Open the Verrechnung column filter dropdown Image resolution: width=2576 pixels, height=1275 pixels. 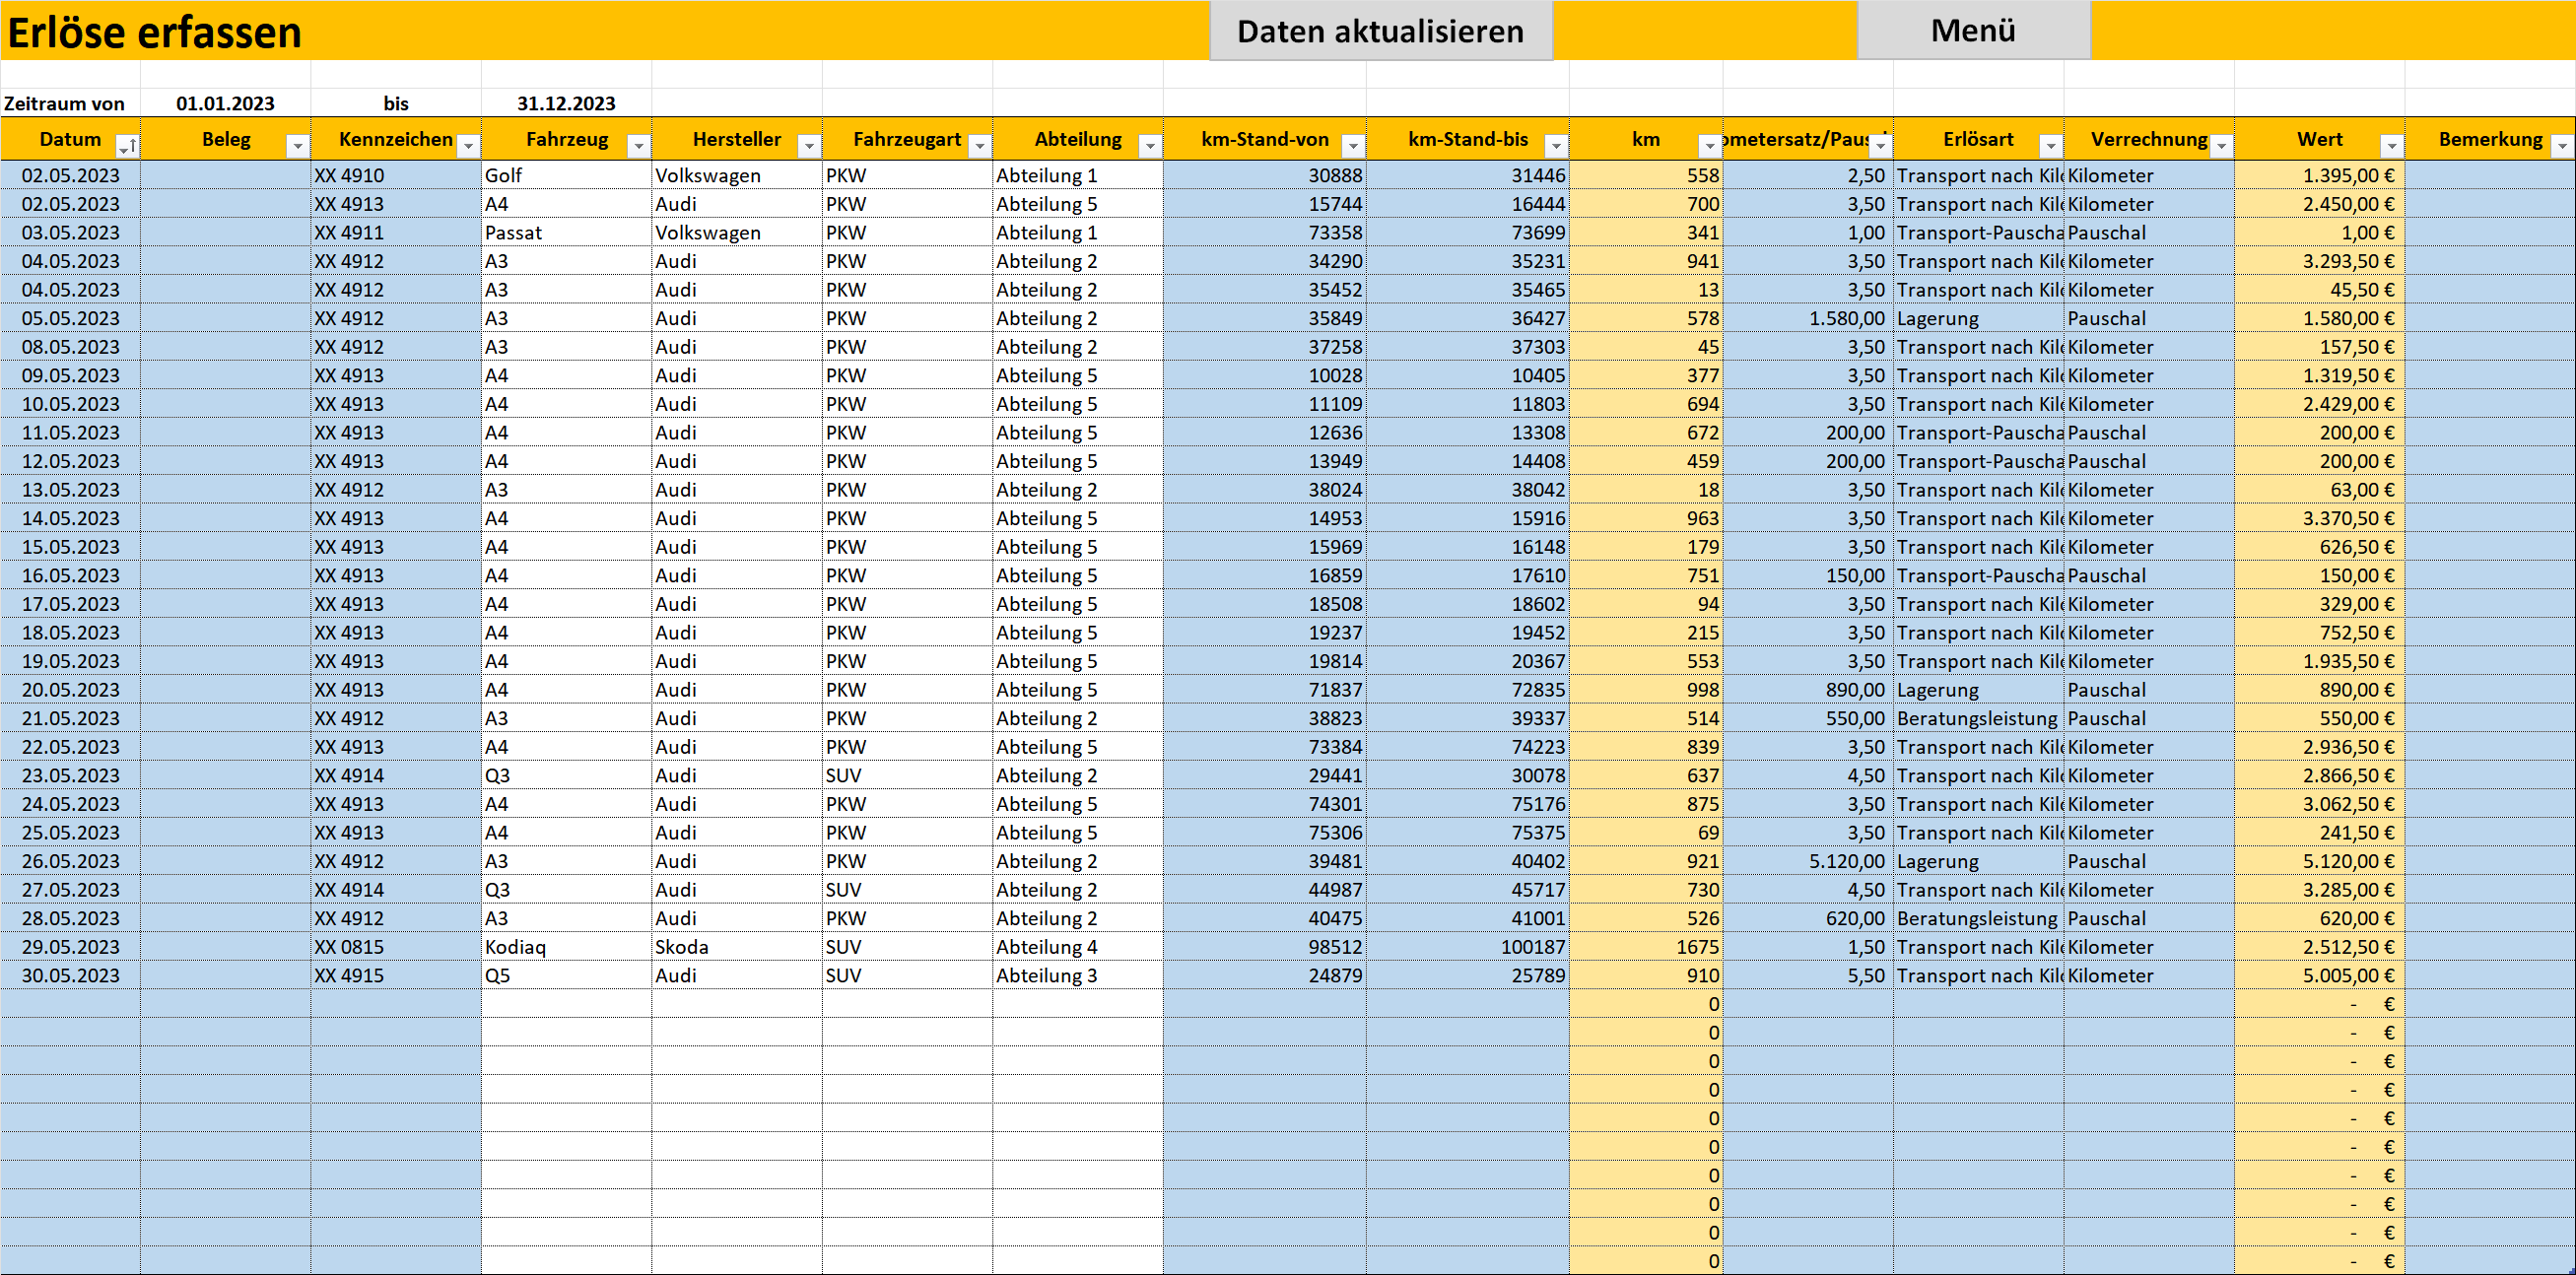point(2221,147)
